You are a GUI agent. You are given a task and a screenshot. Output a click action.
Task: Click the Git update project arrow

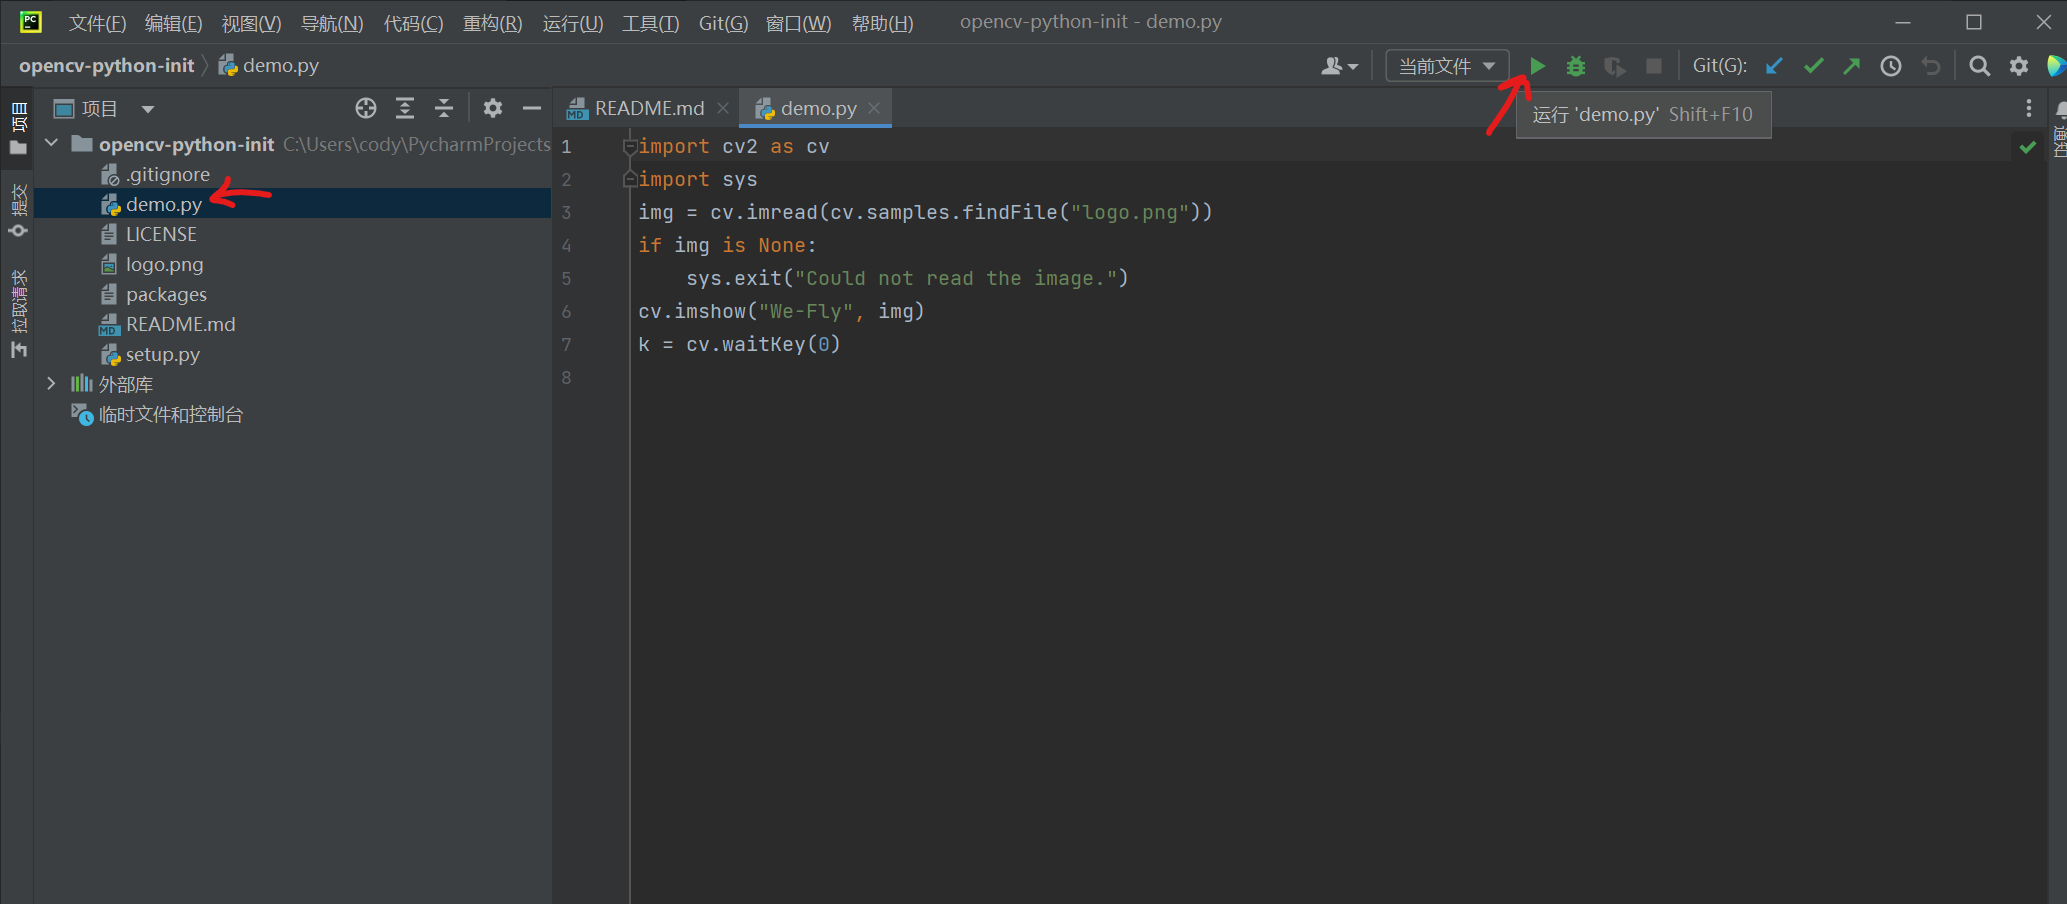(1774, 66)
